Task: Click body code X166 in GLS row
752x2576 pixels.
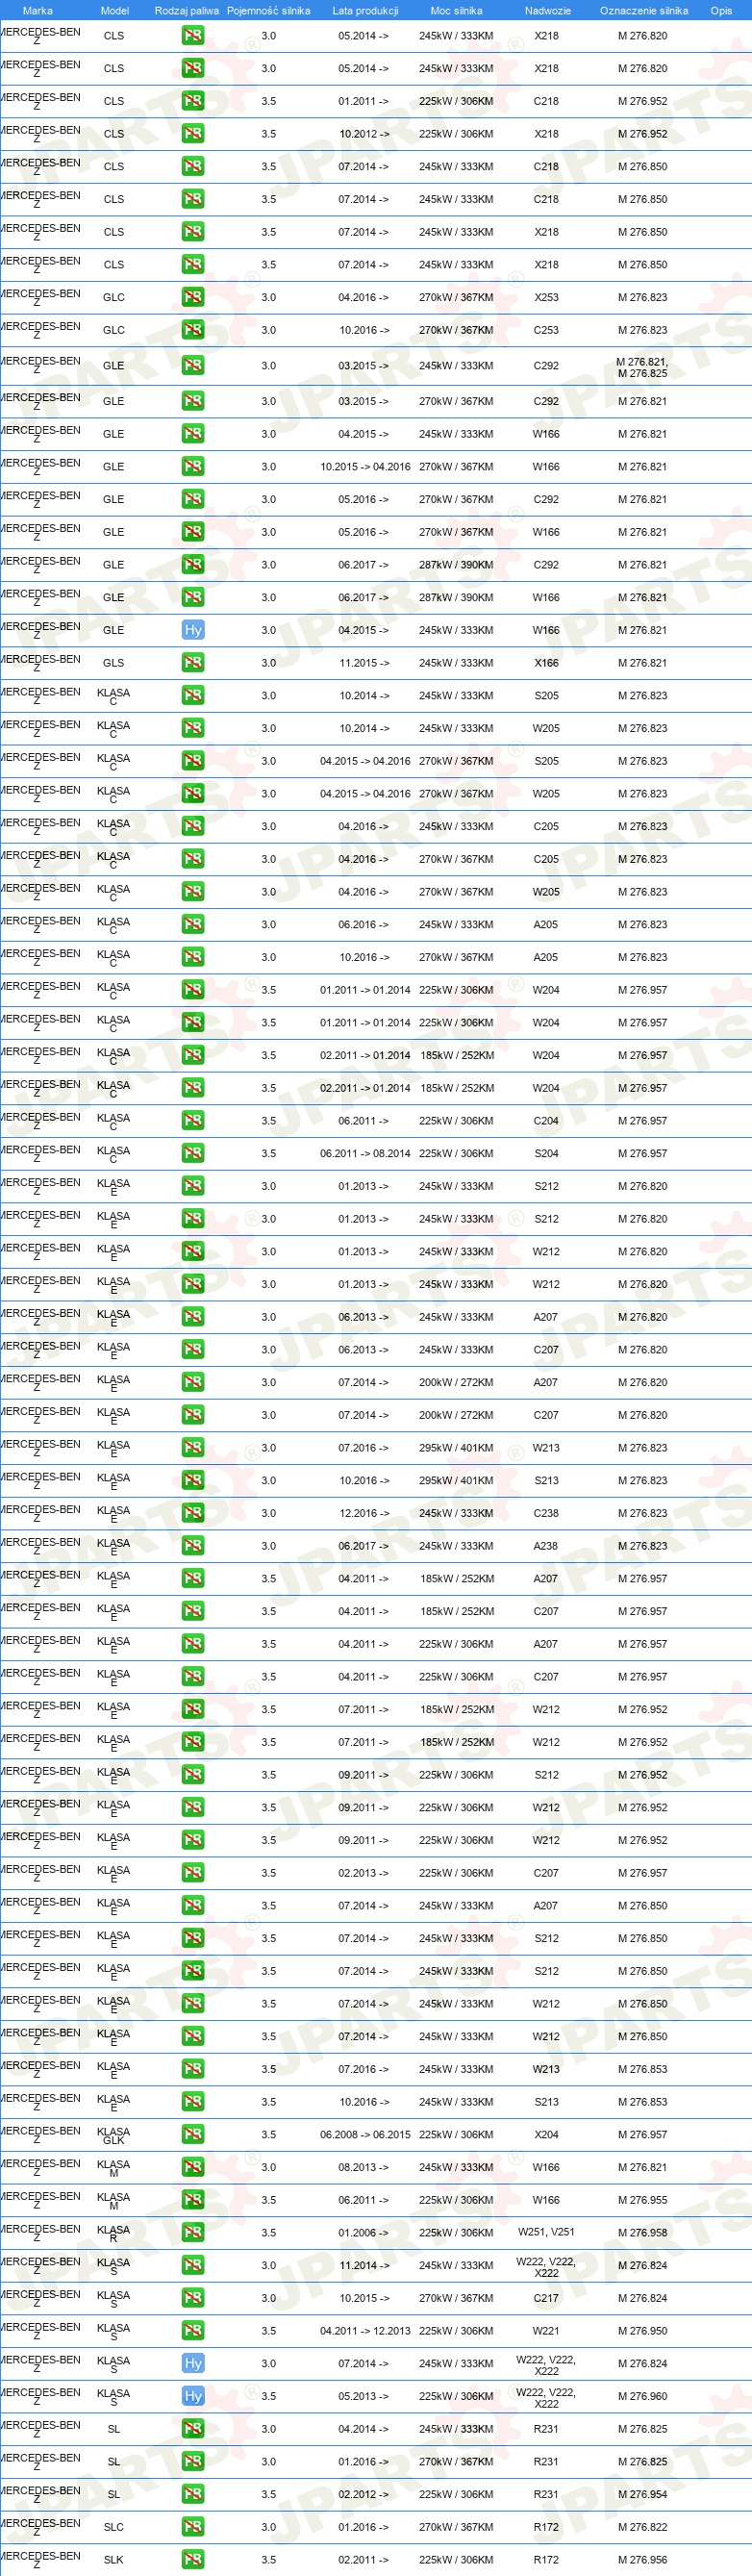Action: tap(546, 663)
